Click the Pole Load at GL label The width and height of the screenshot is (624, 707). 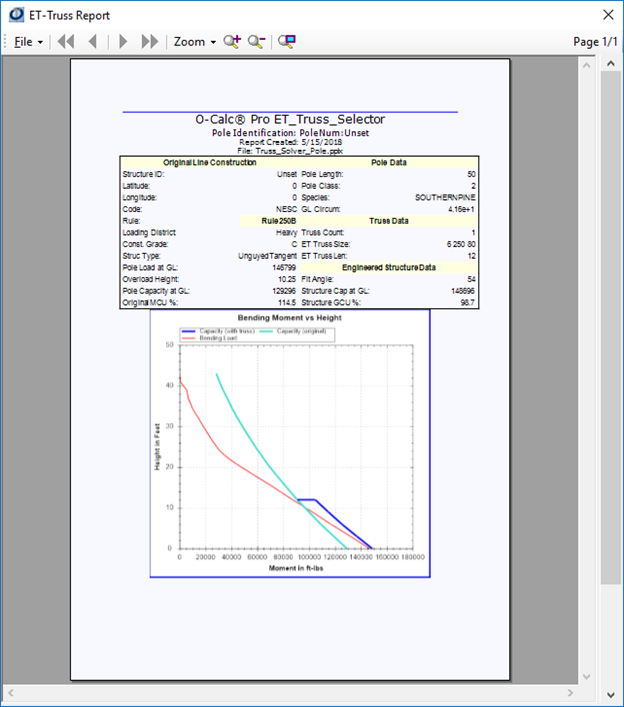(150, 268)
